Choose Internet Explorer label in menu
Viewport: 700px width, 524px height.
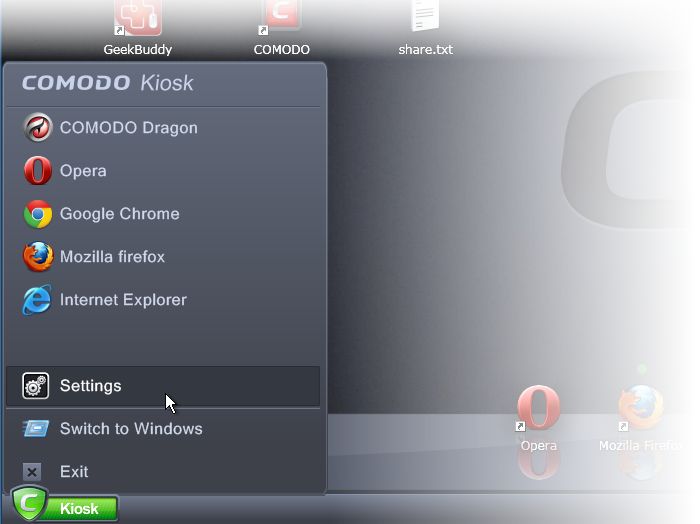pos(123,299)
